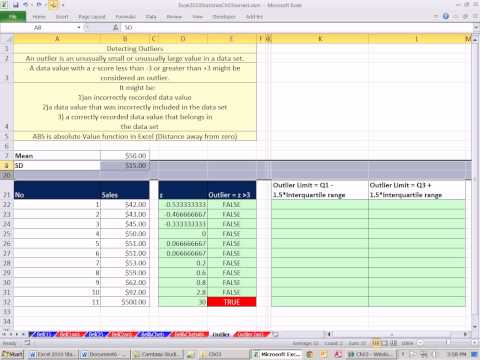This screenshot has width=480, height=360.
Task: Select the 'Detecting Outliers' title cell
Action: pos(135,49)
